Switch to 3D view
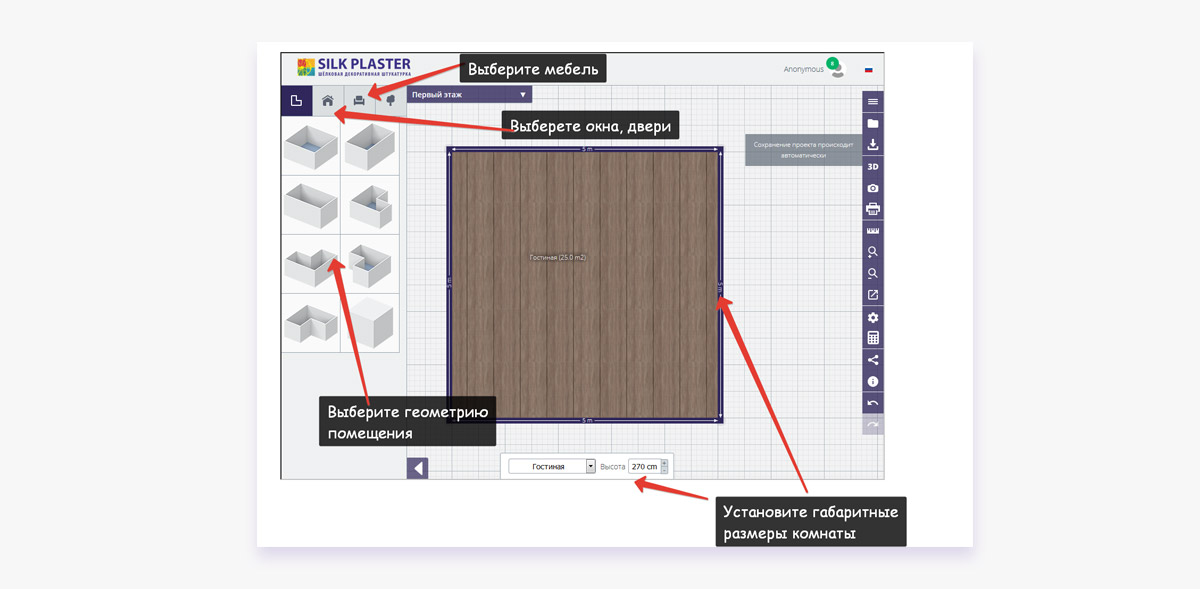This screenshot has width=1200, height=589. tap(873, 167)
